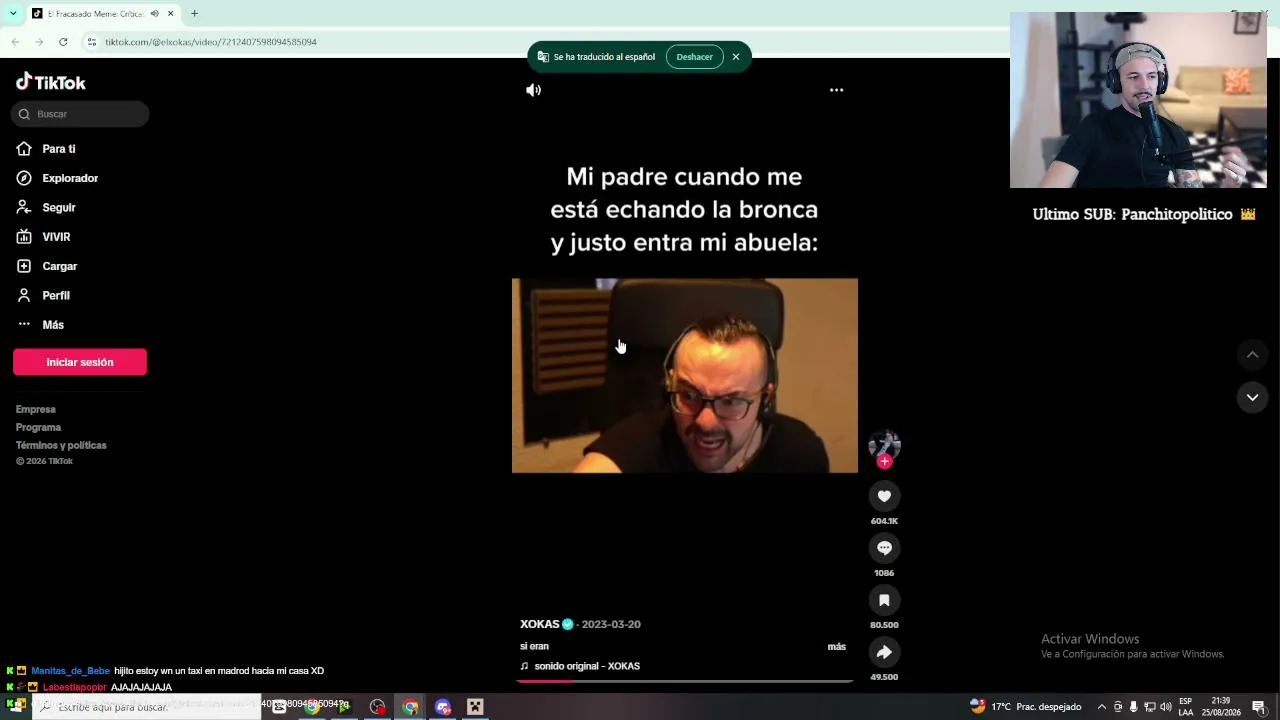Go to the Seguir page
Viewport: 1280px width, 720px height.
[x=46, y=207]
